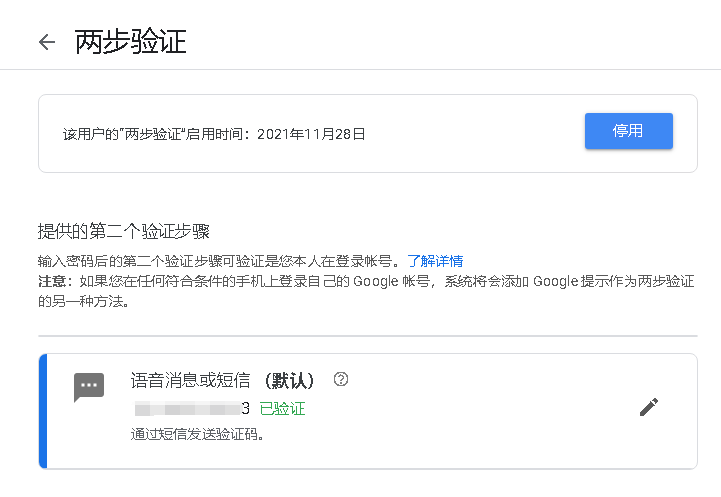Select the 两步验证 page title

131,42
